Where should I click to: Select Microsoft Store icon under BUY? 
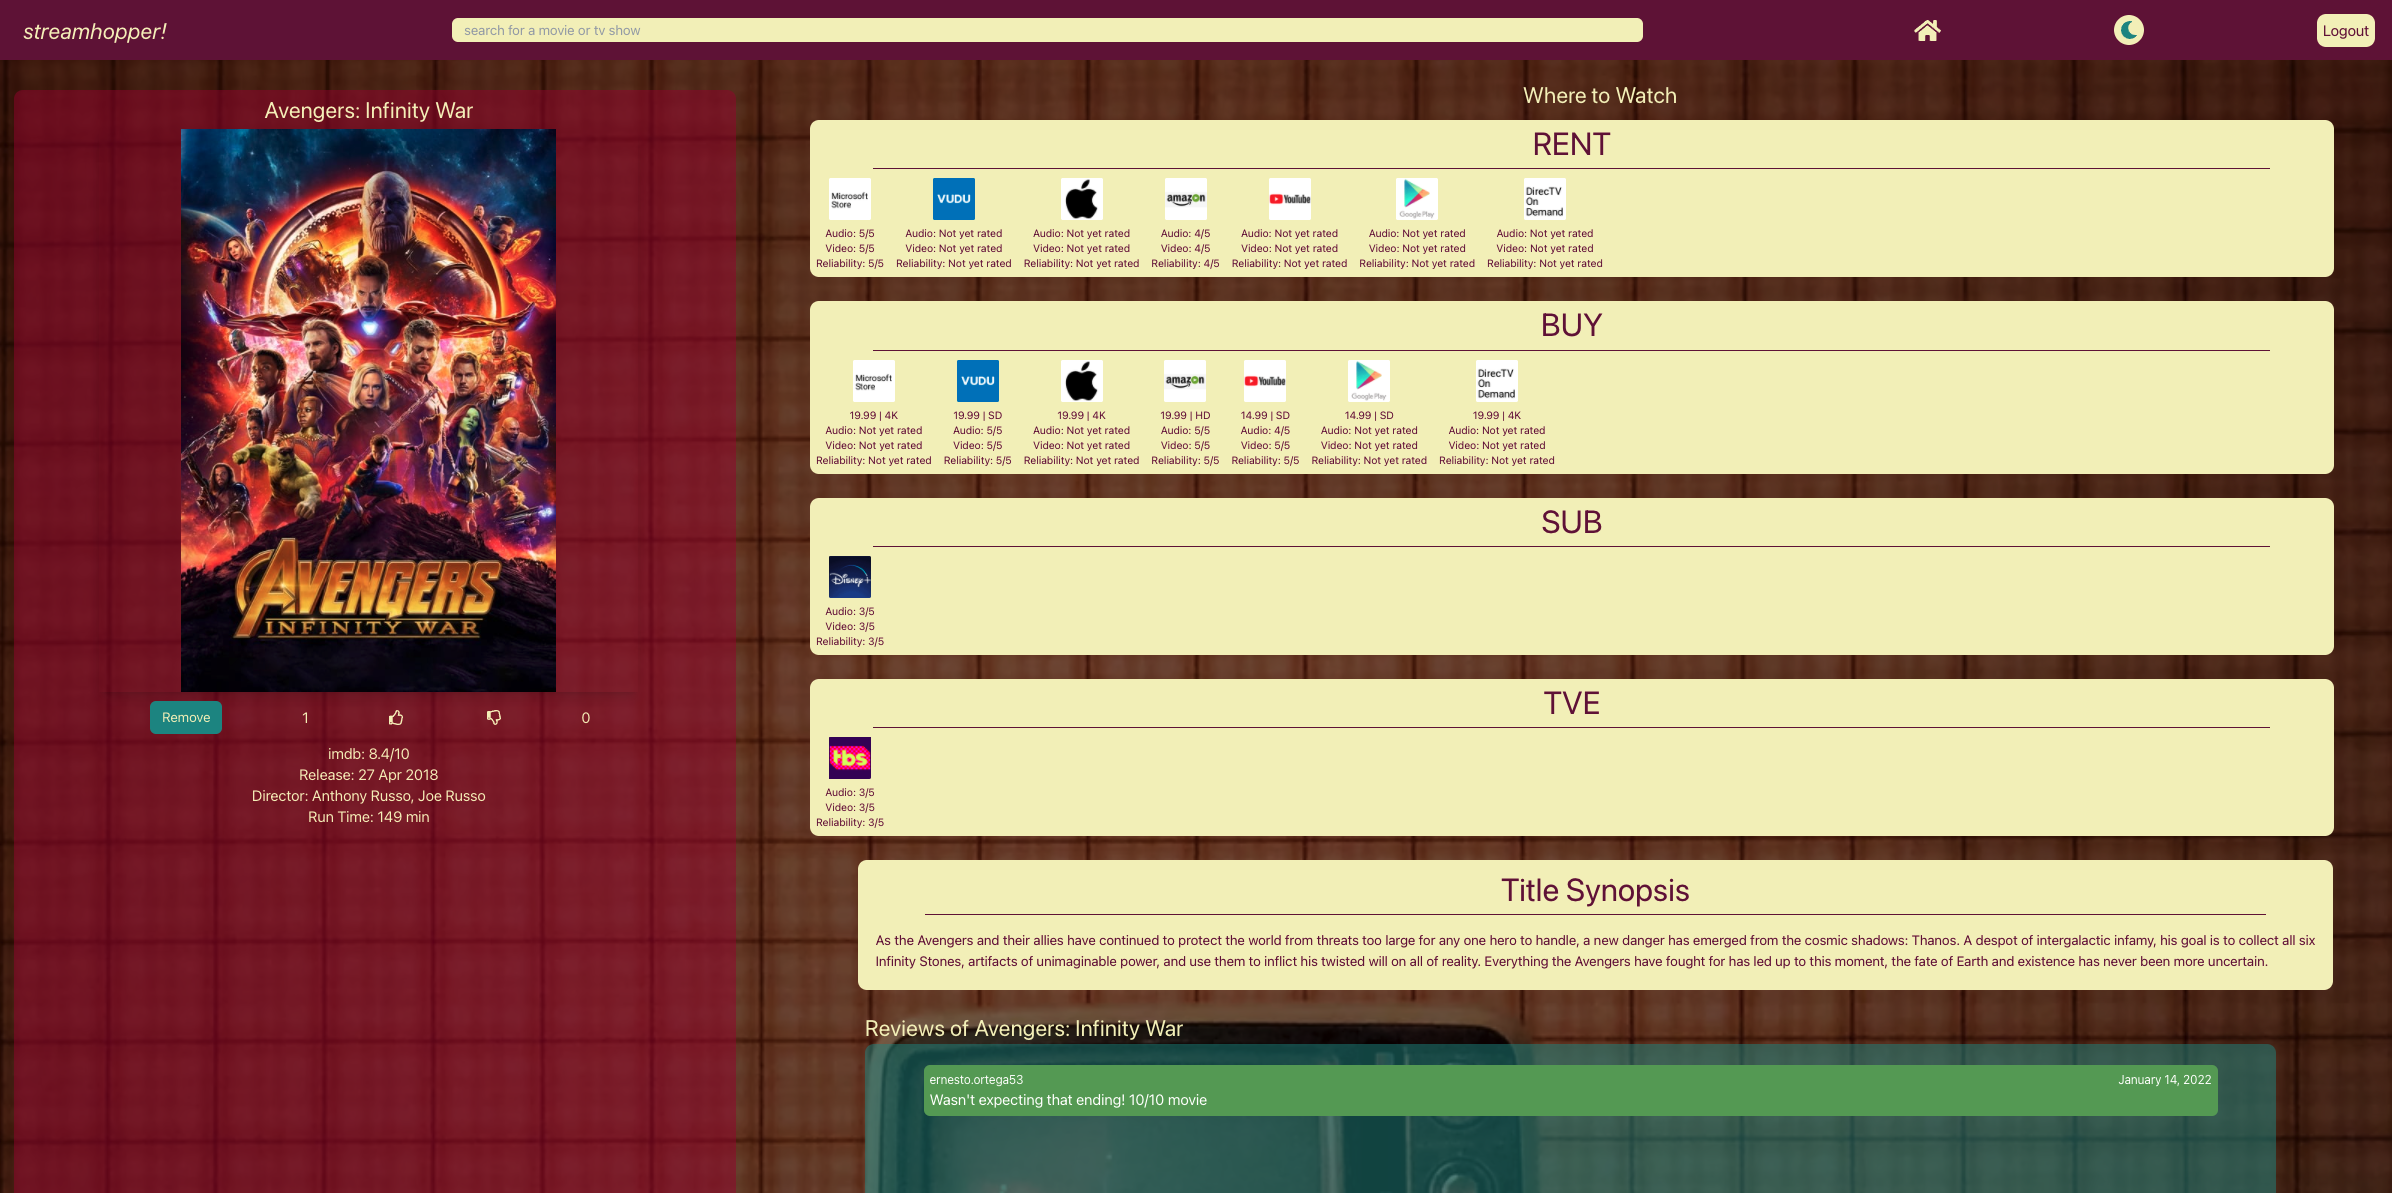pos(874,381)
